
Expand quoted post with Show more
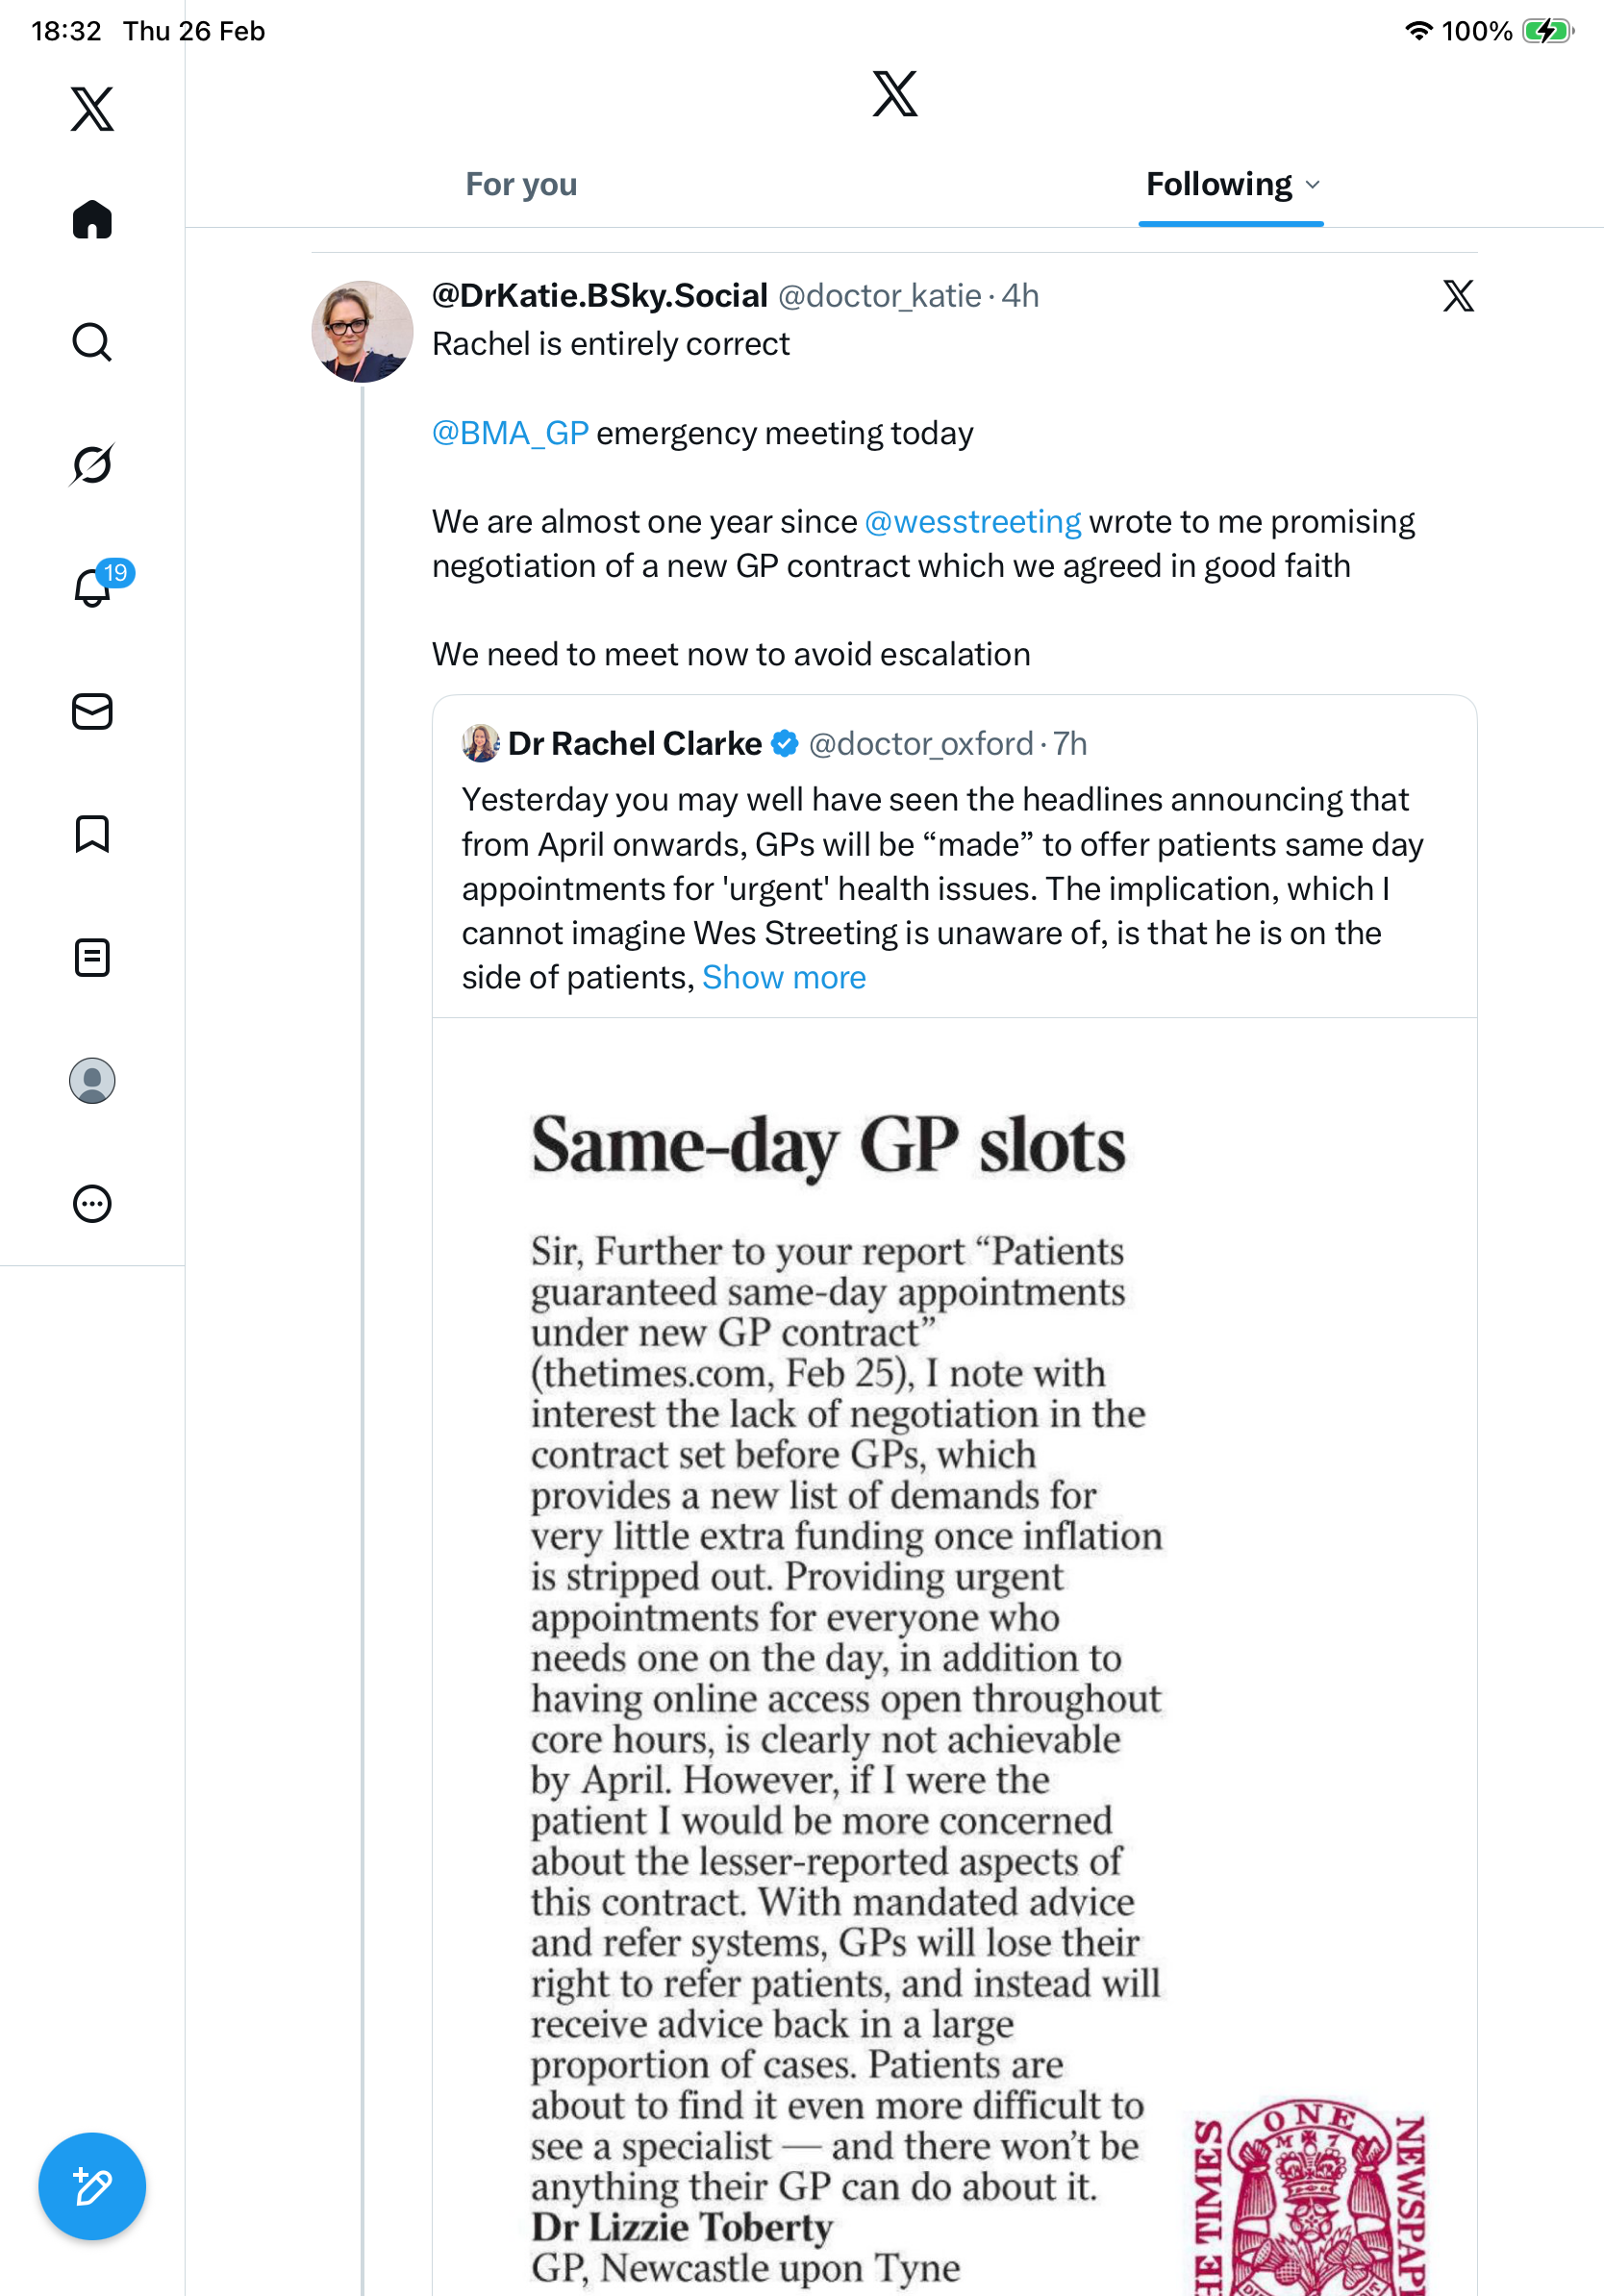click(x=783, y=977)
